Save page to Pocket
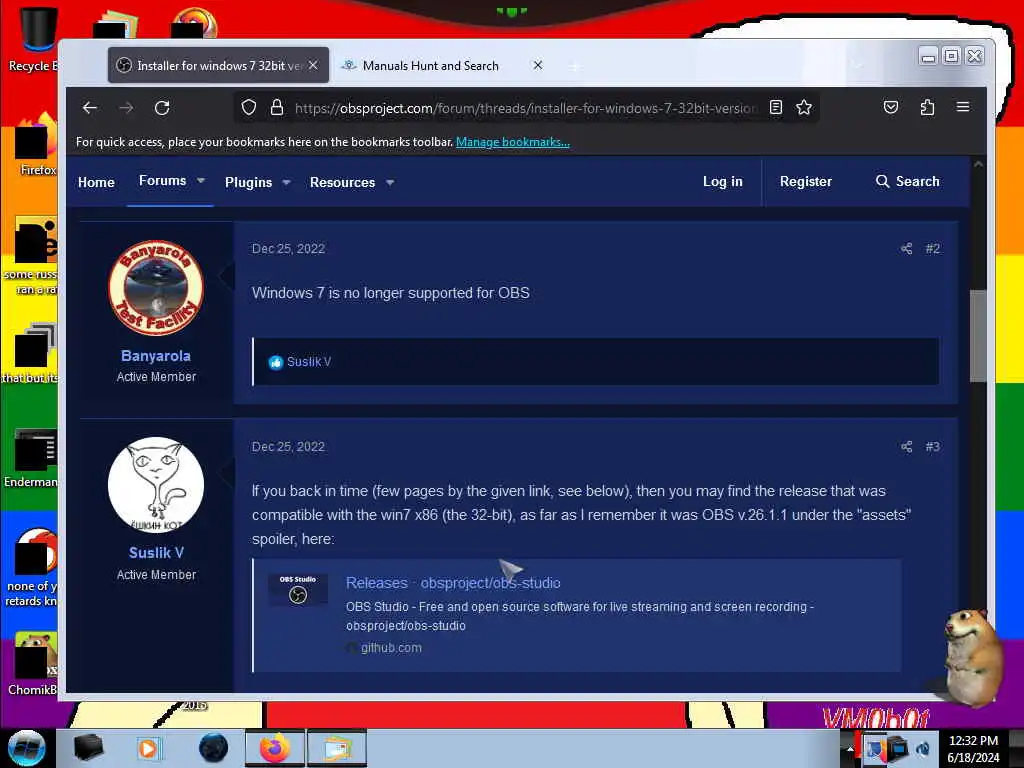1024x768 pixels. point(891,107)
